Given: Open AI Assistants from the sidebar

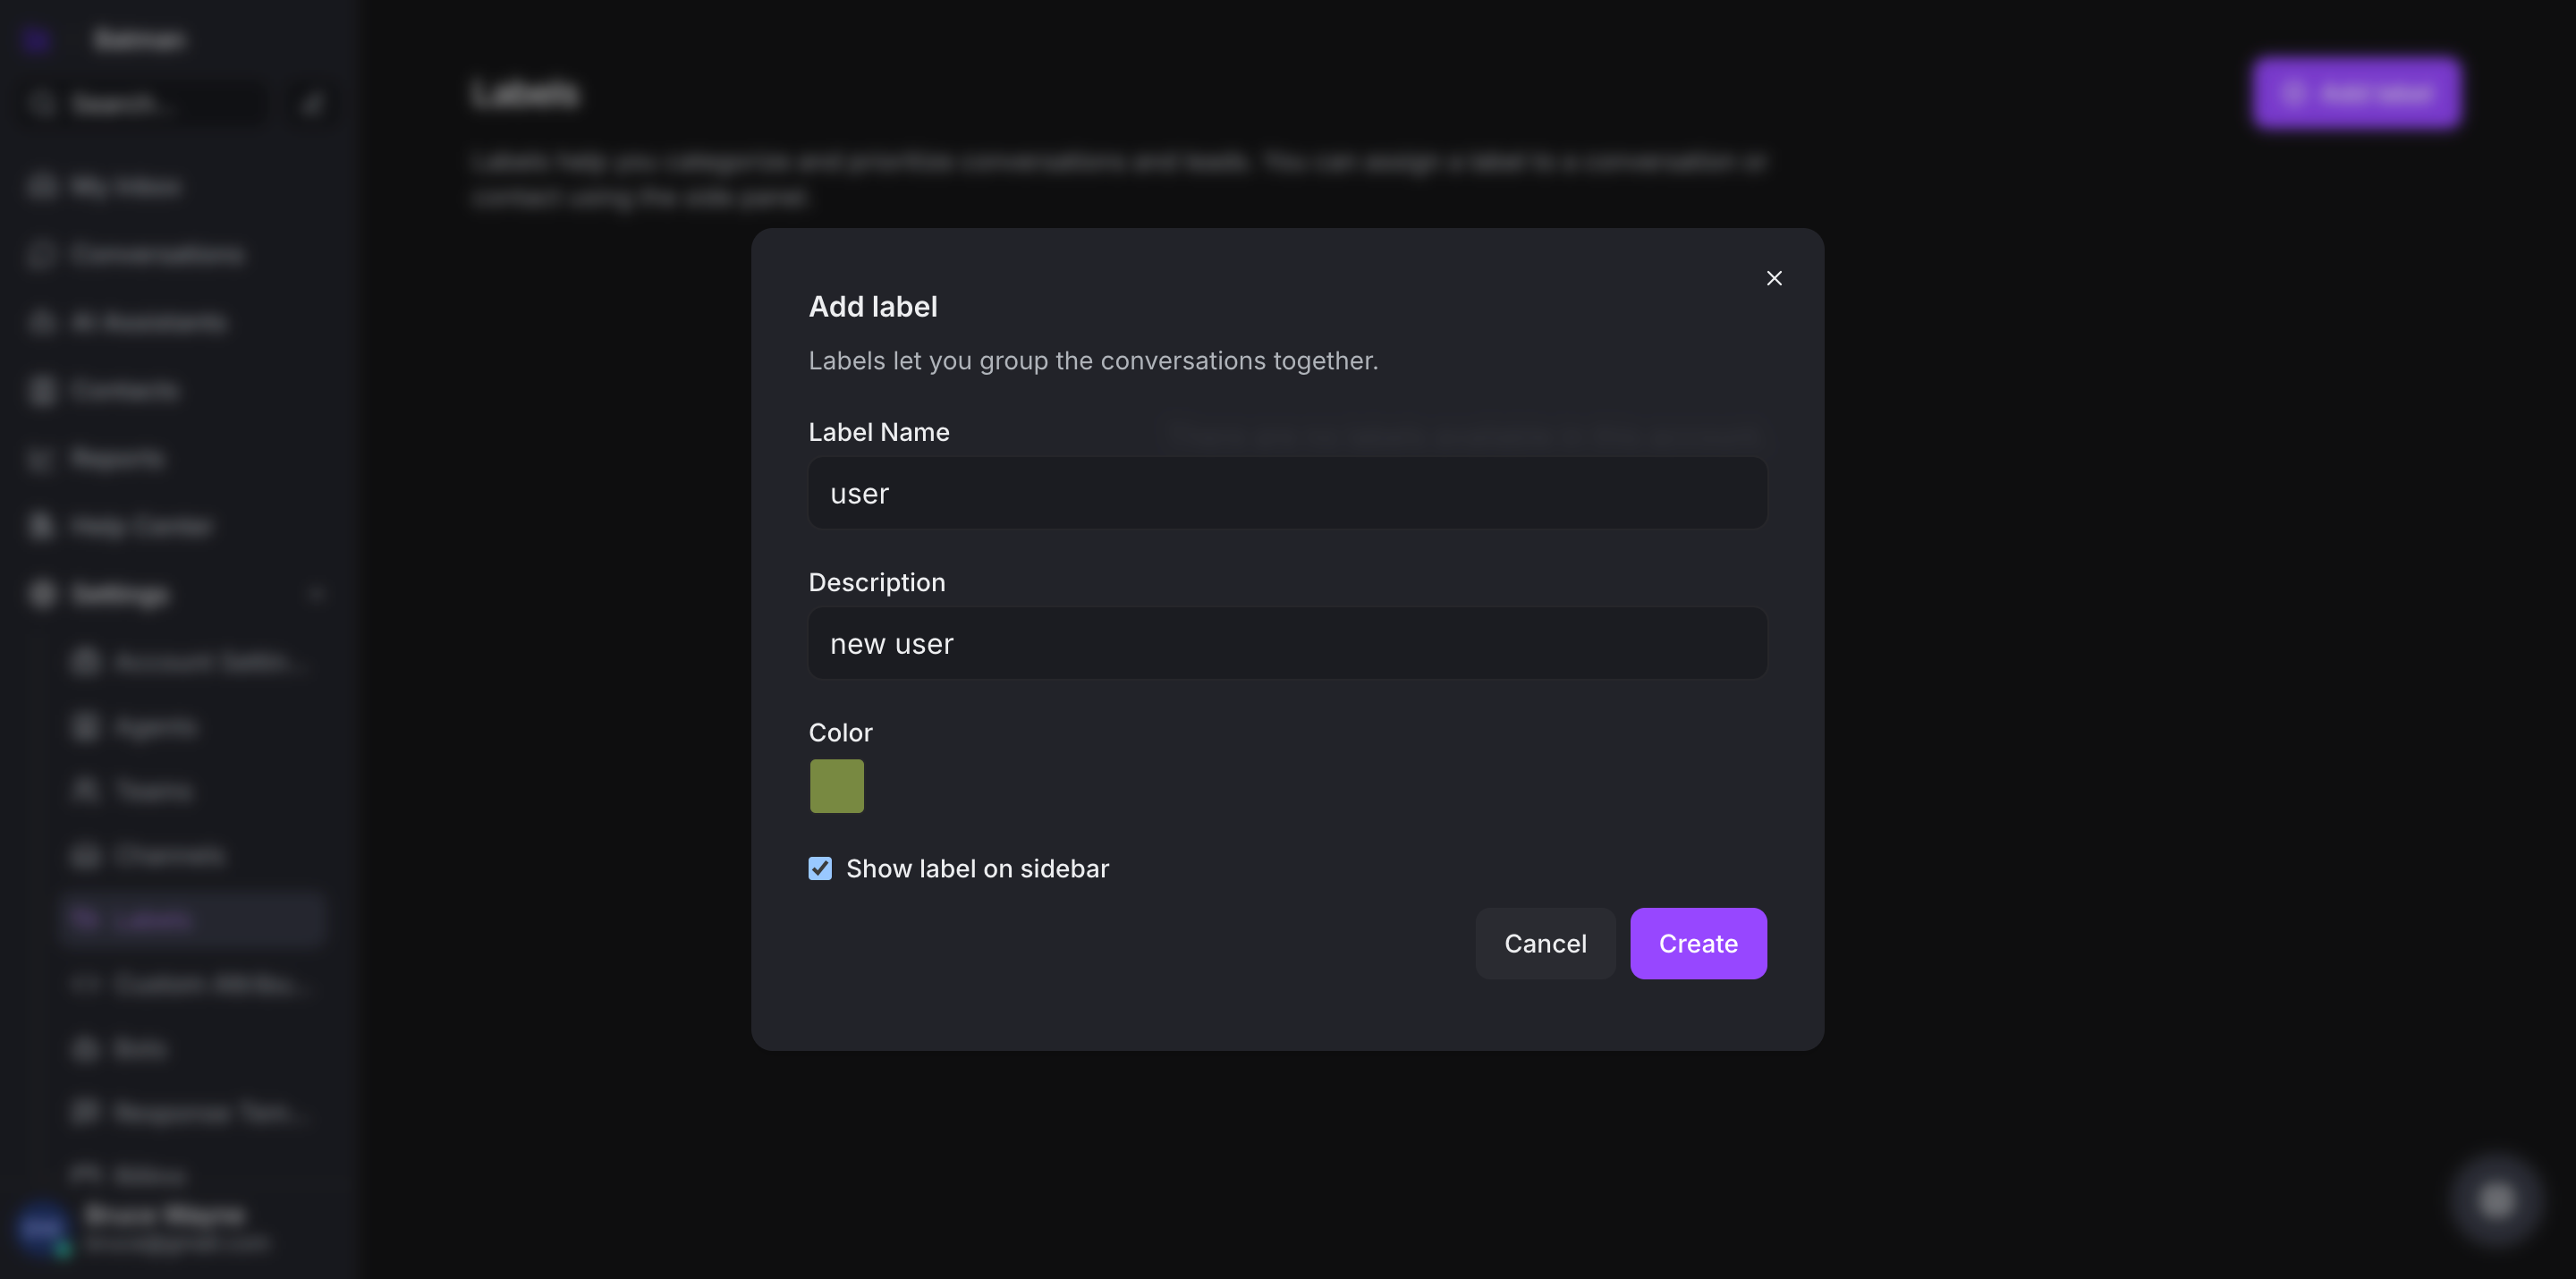Looking at the screenshot, I should [x=148, y=322].
